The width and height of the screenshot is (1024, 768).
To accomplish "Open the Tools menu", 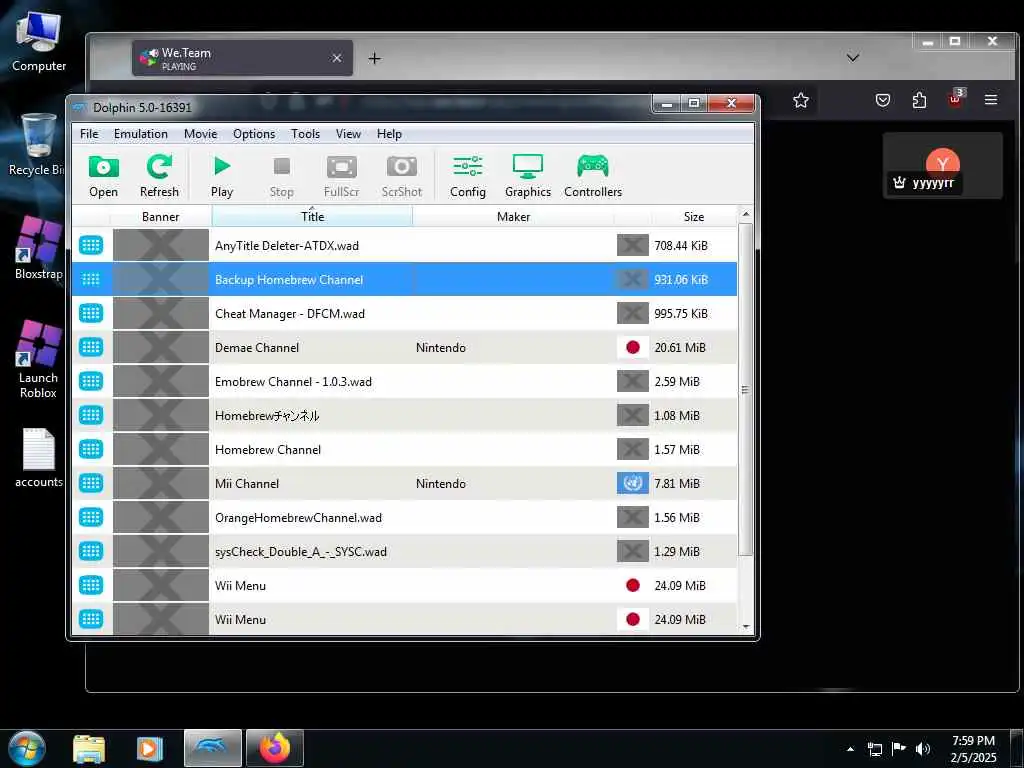I will [305, 134].
